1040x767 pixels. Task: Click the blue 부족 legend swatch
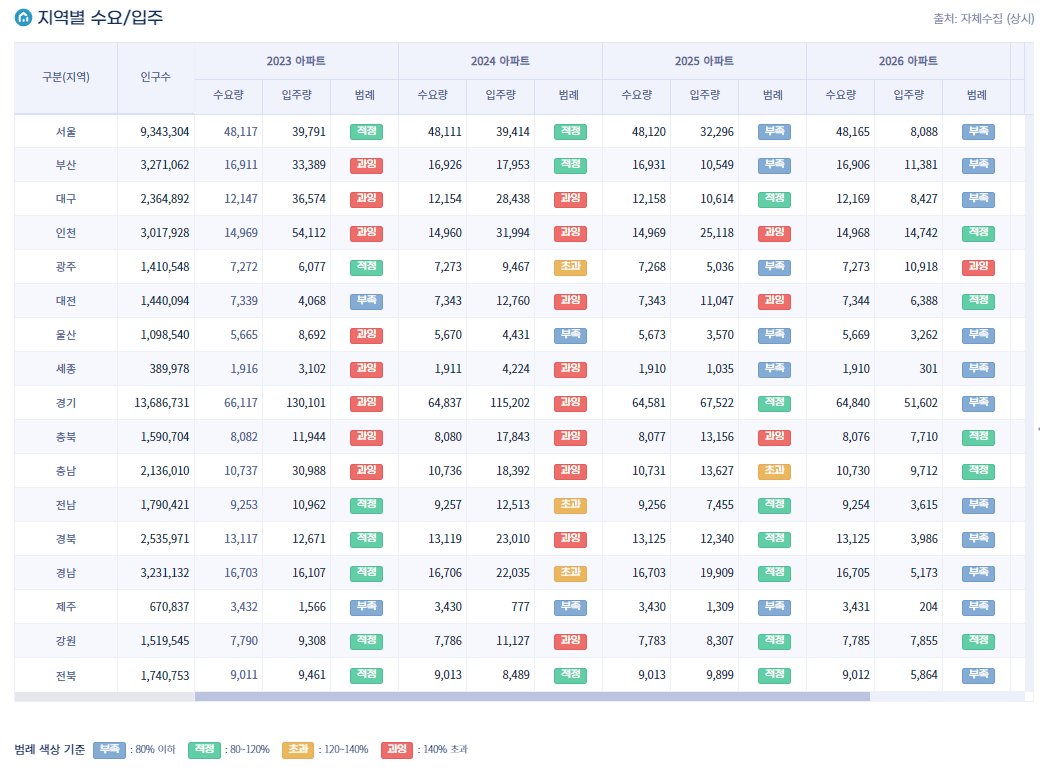(x=109, y=750)
